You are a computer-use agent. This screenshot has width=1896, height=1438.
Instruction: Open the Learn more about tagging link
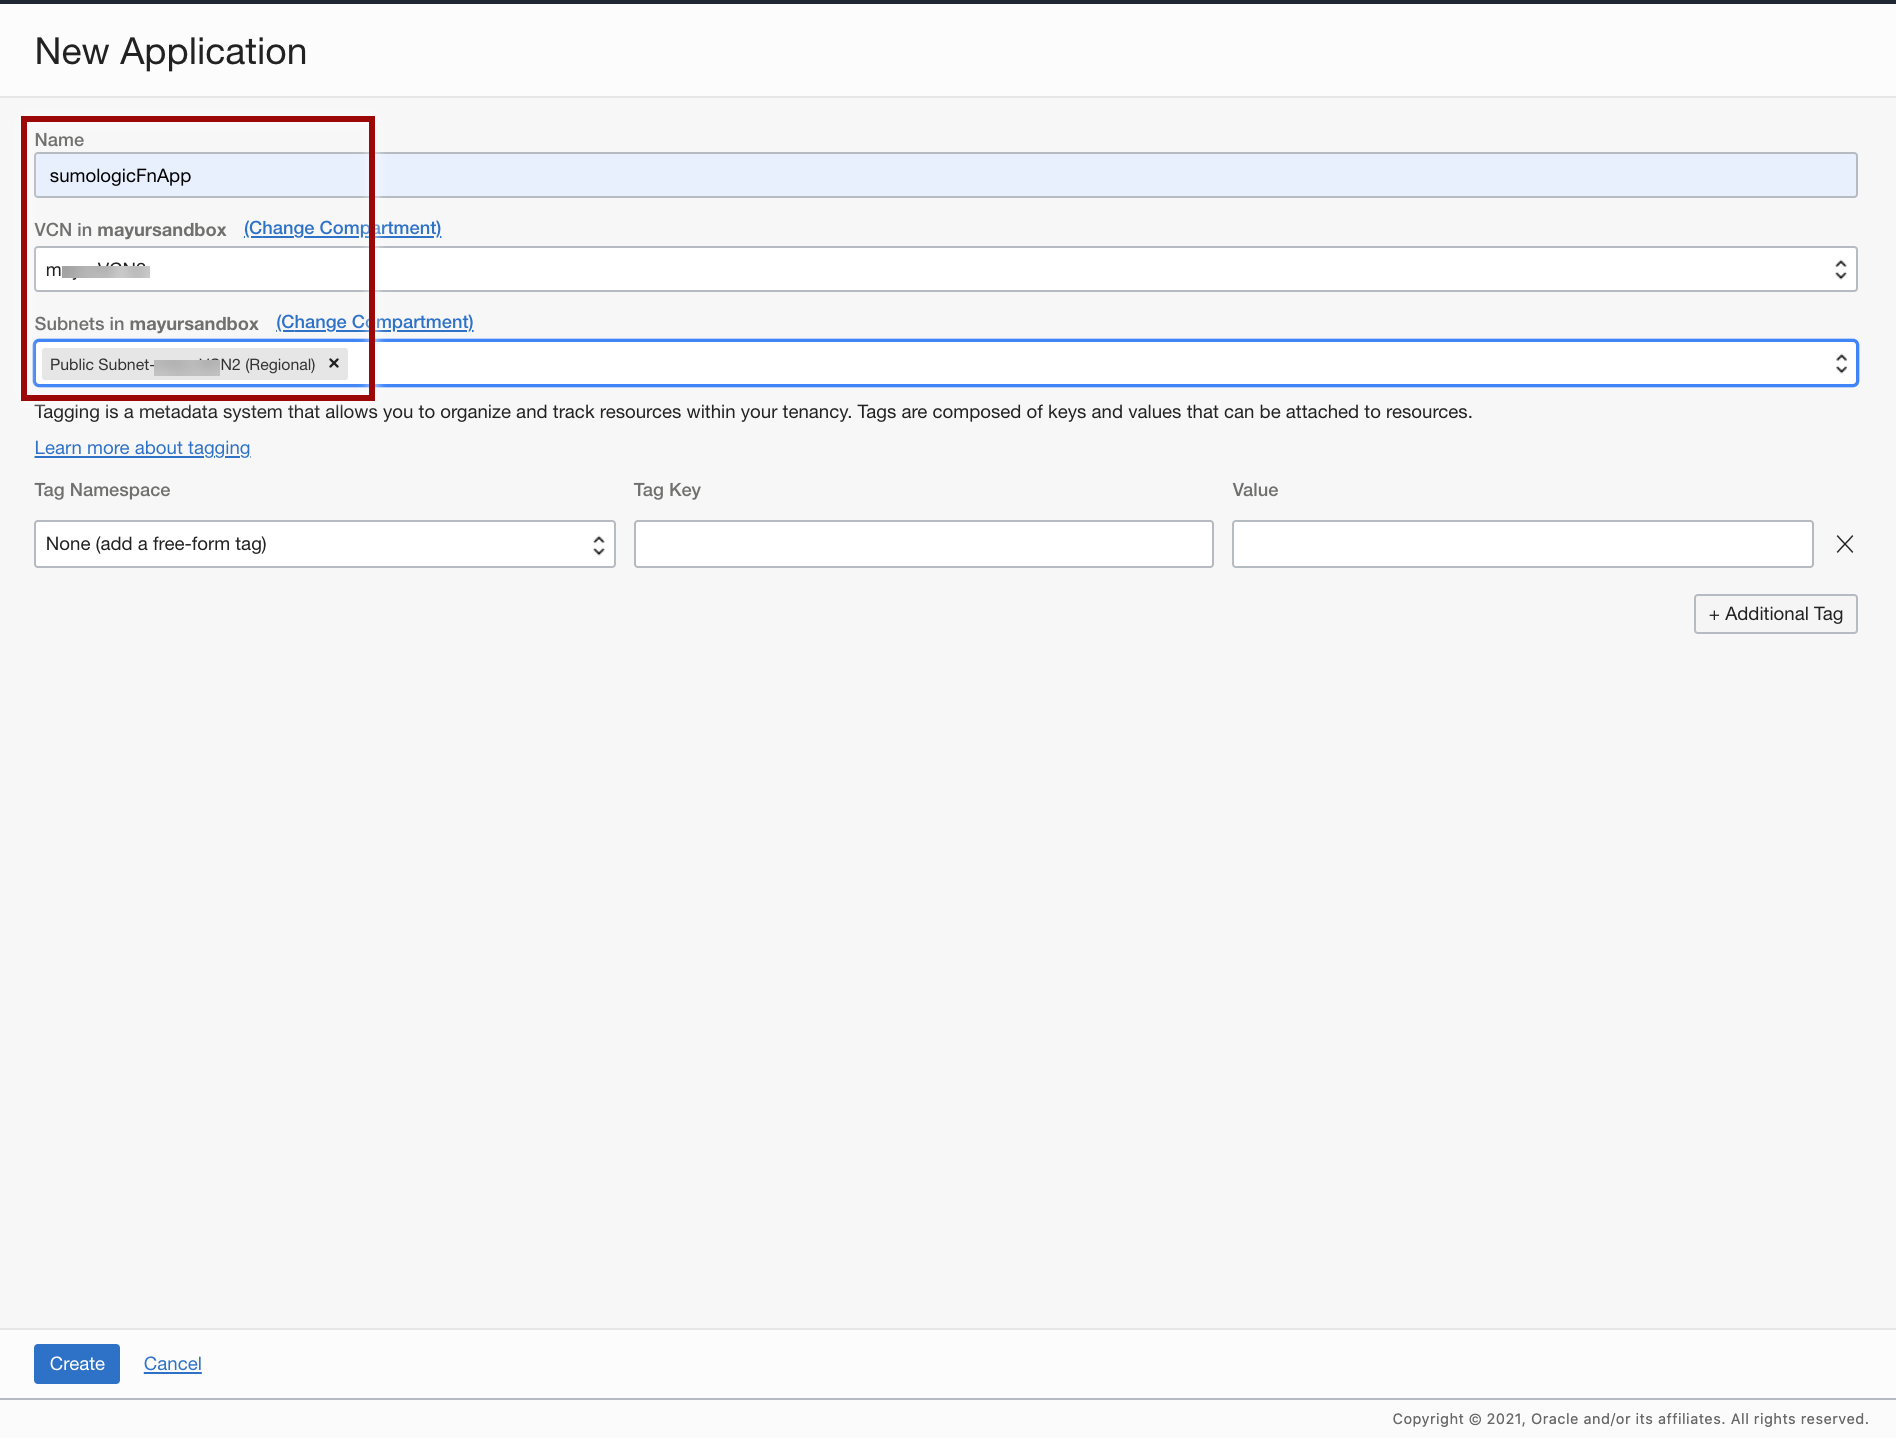pos(142,448)
